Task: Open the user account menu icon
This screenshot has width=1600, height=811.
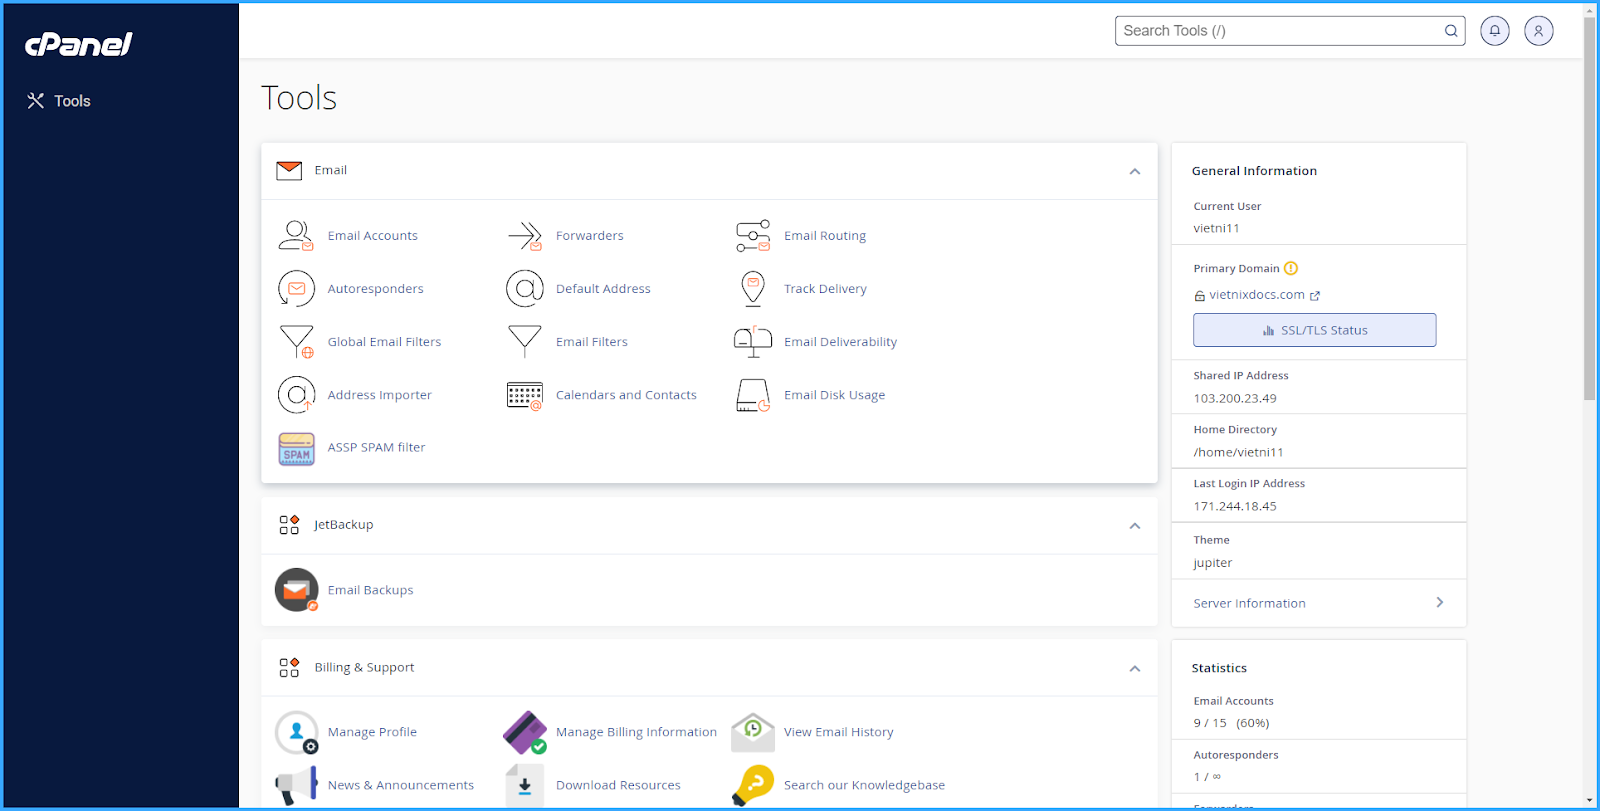Action: 1539,31
